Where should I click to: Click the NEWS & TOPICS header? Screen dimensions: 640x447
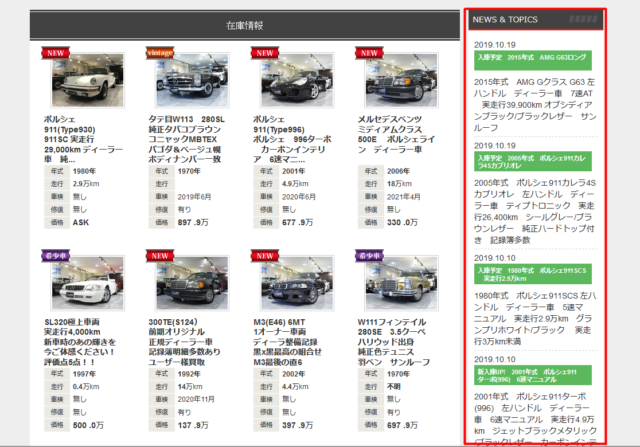[536, 20]
